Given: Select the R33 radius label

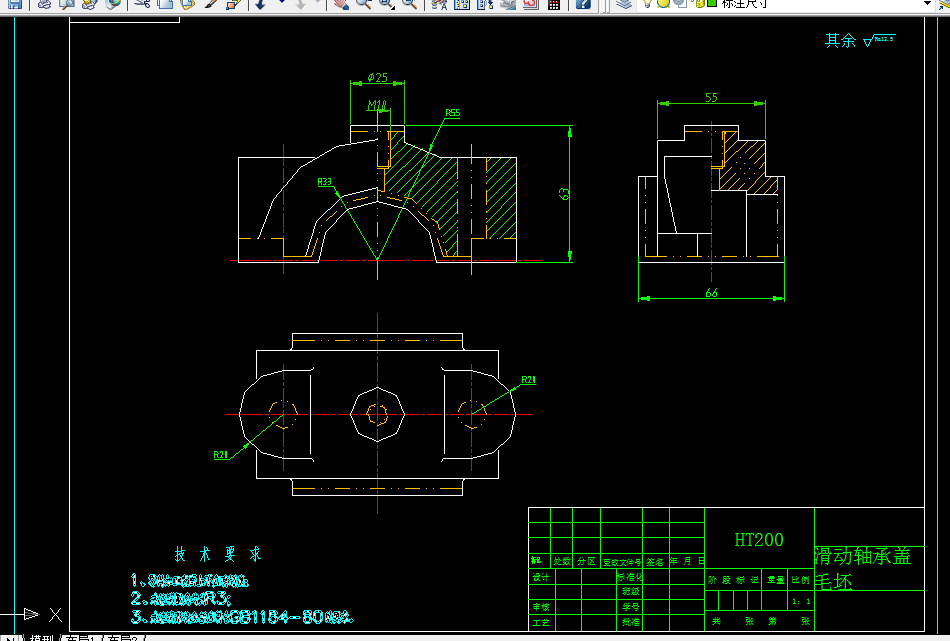Looking at the screenshot, I should (x=325, y=182).
